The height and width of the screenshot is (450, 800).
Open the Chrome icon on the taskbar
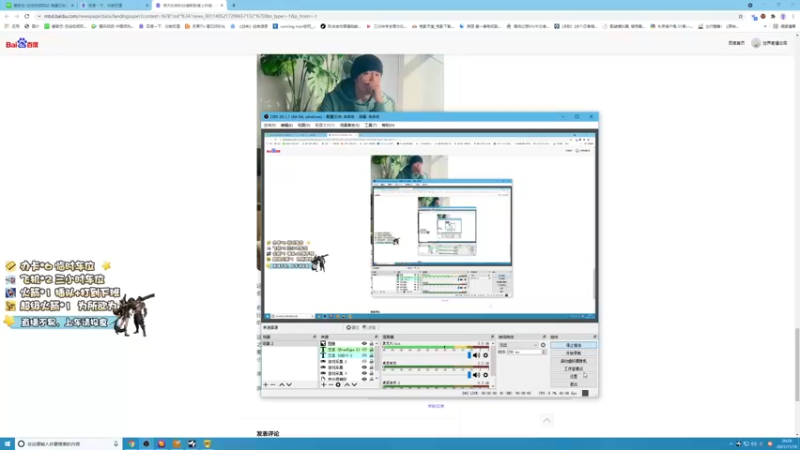[131, 444]
